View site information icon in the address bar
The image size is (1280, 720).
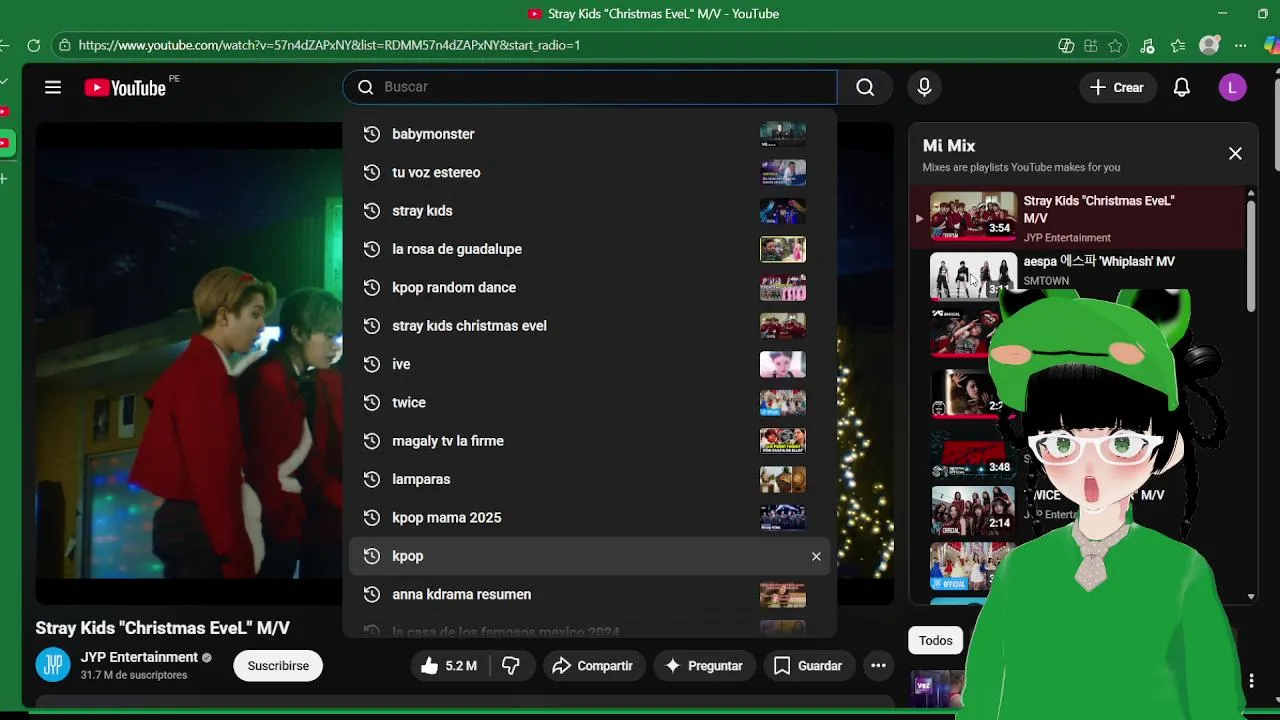click(x=64, y=45)
